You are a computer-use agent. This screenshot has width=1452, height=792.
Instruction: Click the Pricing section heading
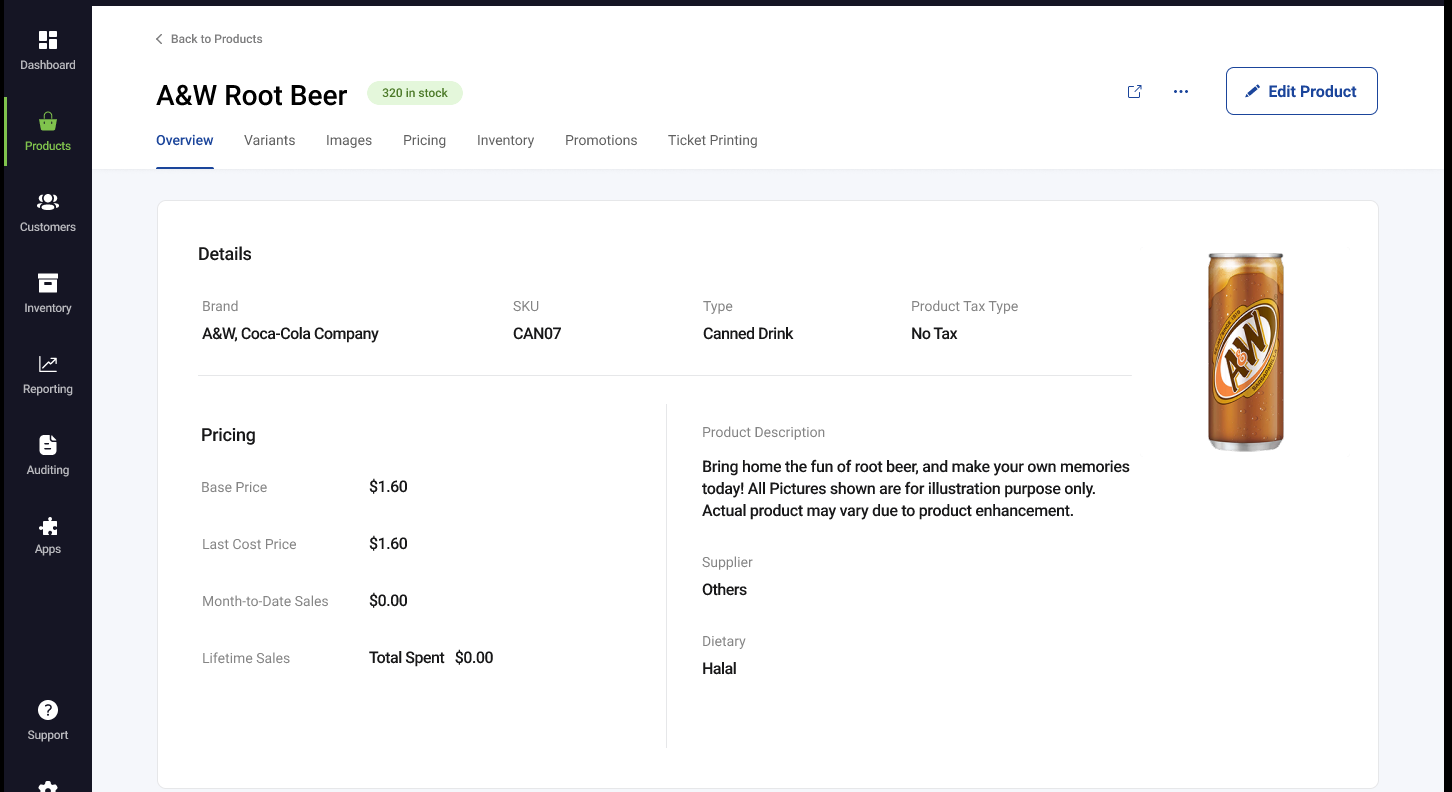point(228,435)
